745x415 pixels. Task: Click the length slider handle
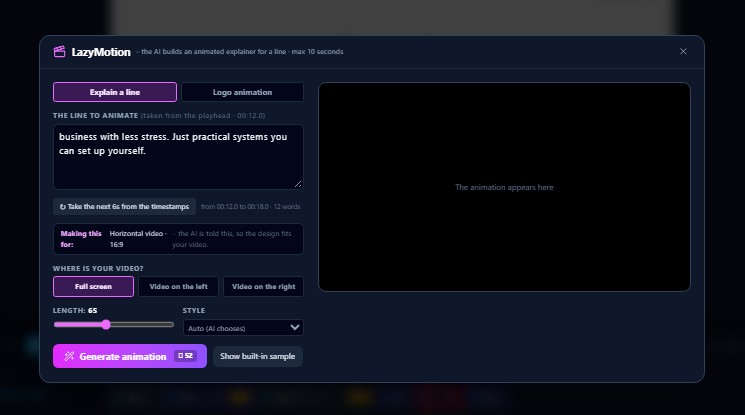[106, 325]
